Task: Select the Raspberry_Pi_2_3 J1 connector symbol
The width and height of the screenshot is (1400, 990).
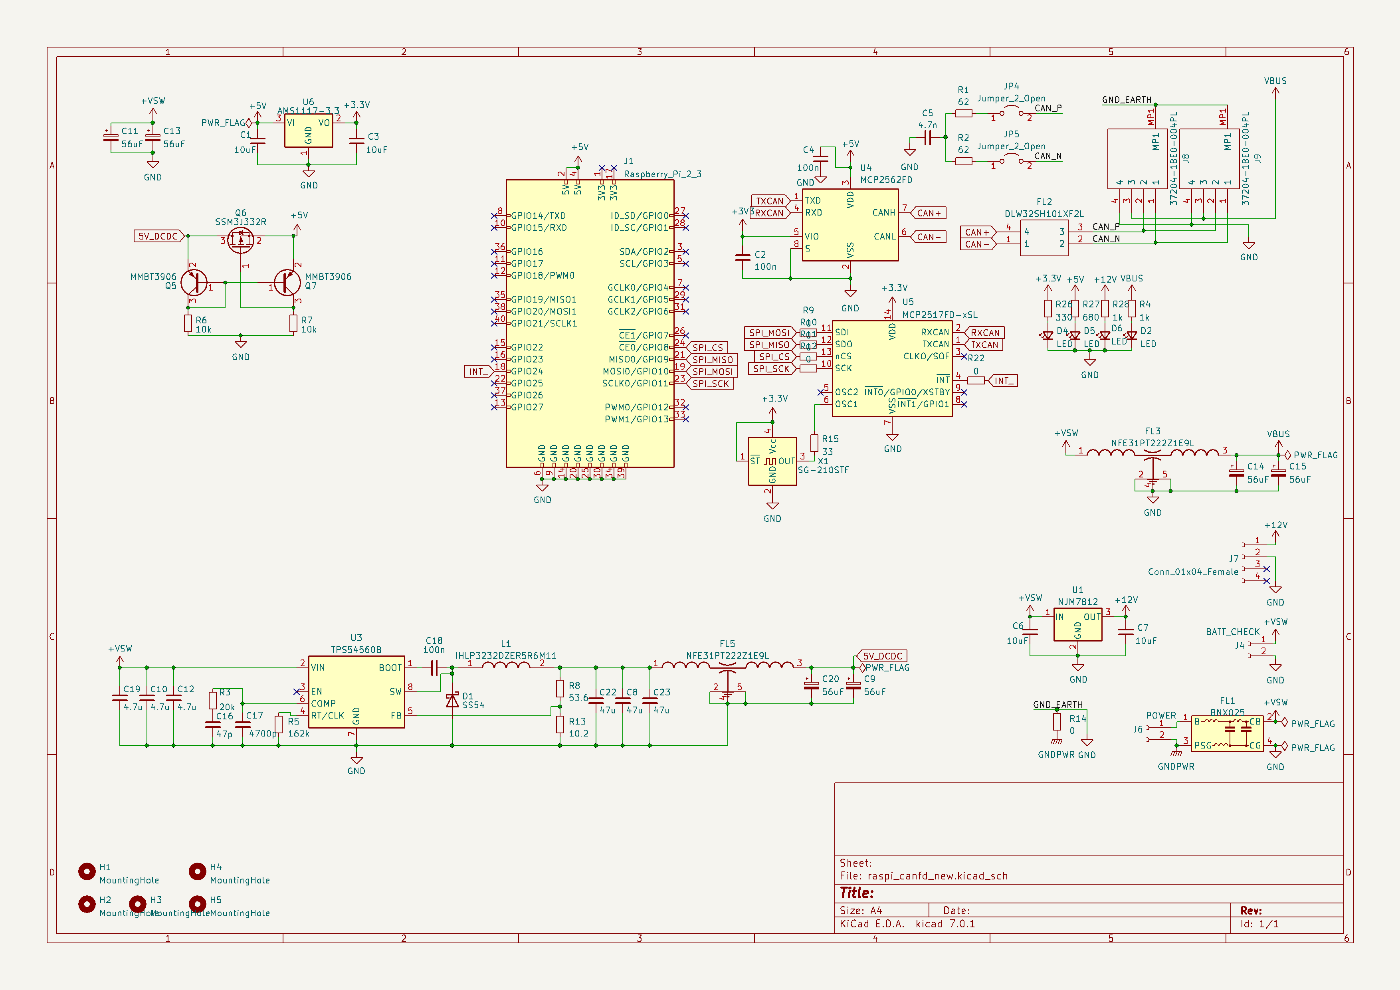Action: 590,323
